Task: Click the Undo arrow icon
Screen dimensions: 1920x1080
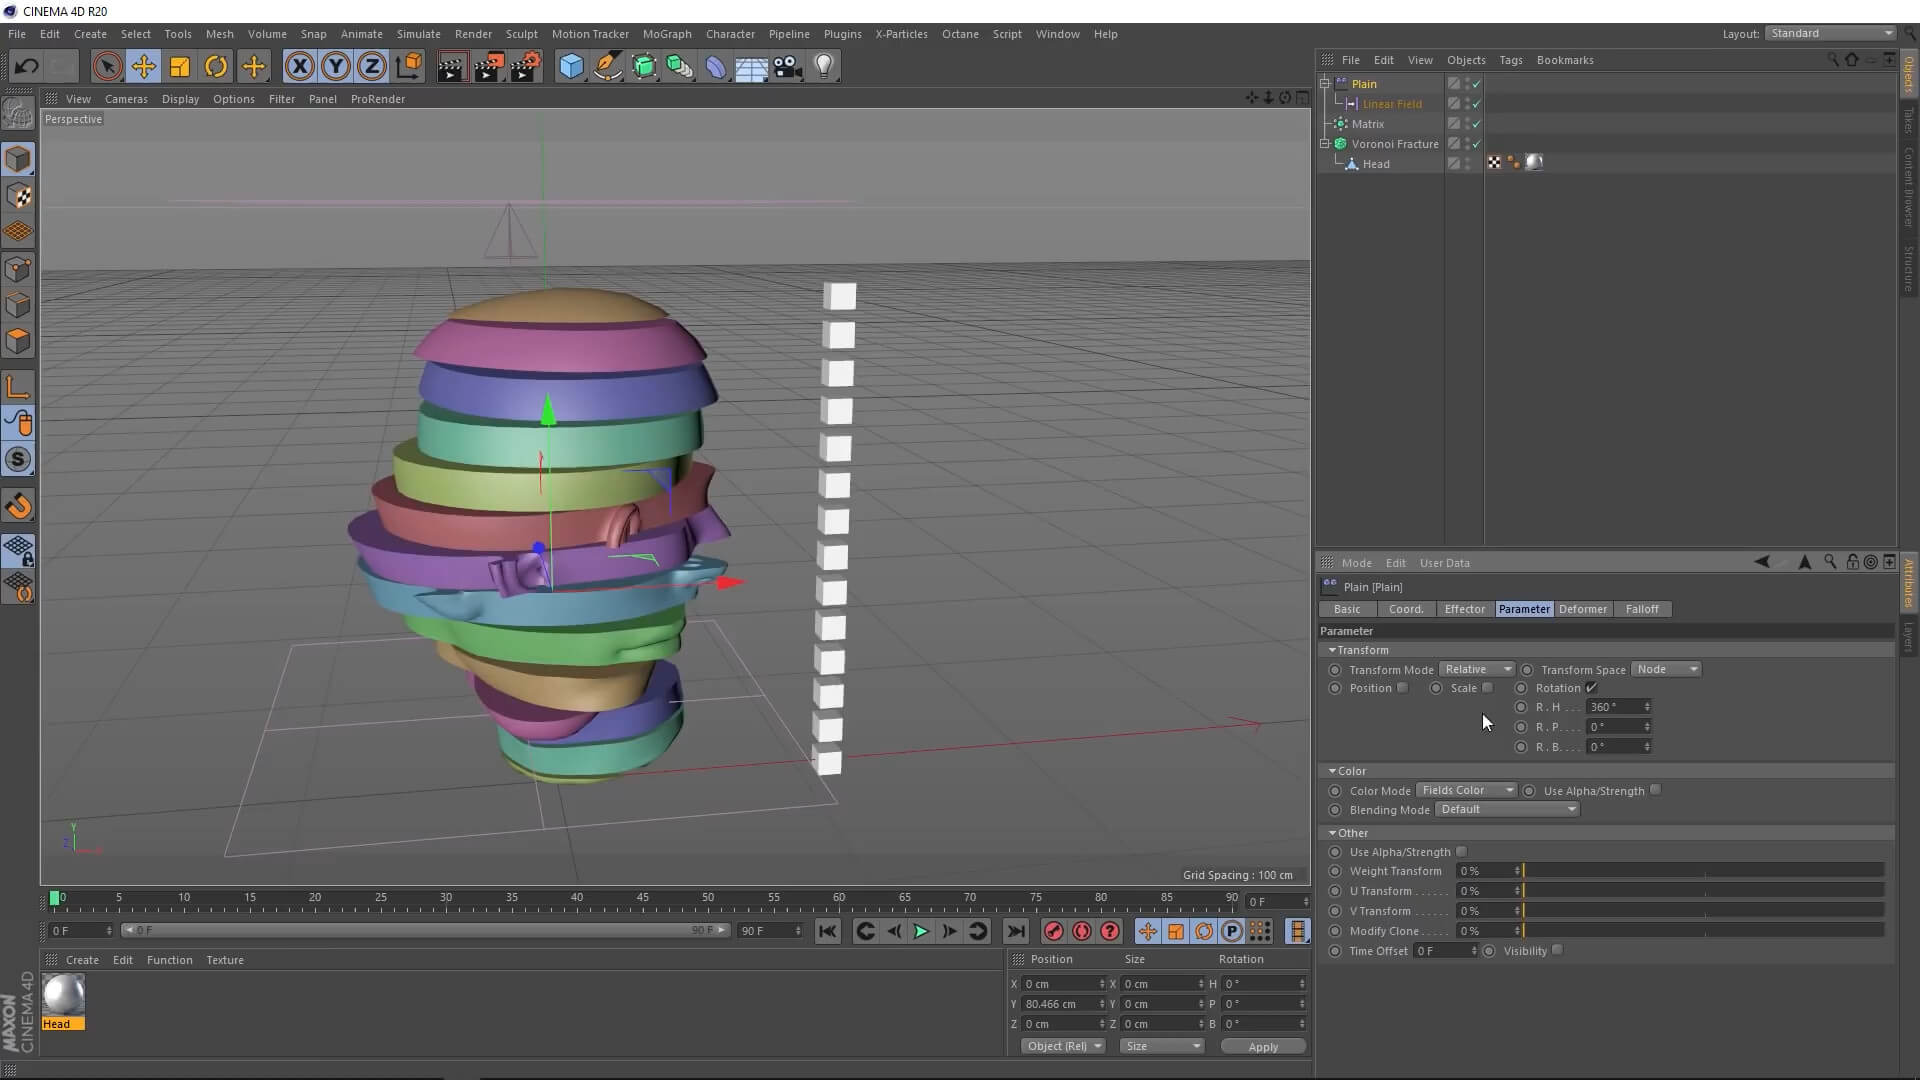Action: click(x=26, y=67)
